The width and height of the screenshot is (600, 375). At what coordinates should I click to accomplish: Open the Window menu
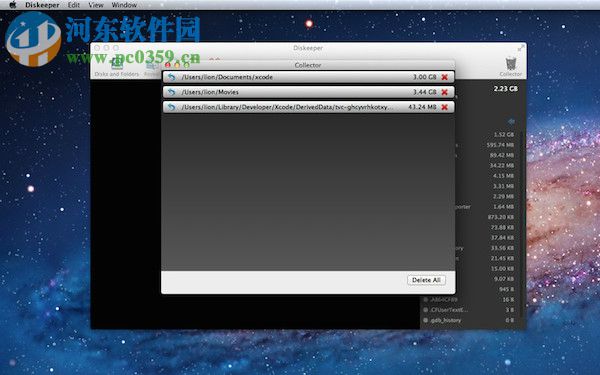[x=124, y=5]
